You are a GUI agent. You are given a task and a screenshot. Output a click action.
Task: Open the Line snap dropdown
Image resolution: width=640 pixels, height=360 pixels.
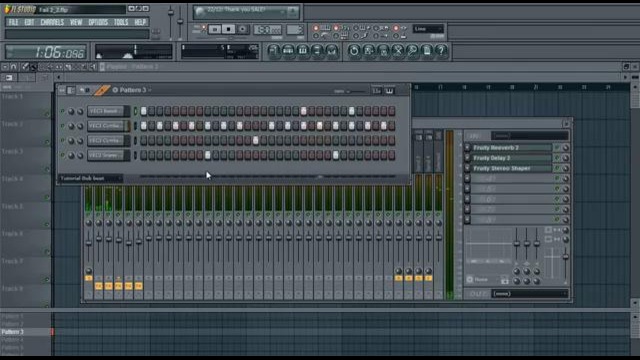pos(428,29)
